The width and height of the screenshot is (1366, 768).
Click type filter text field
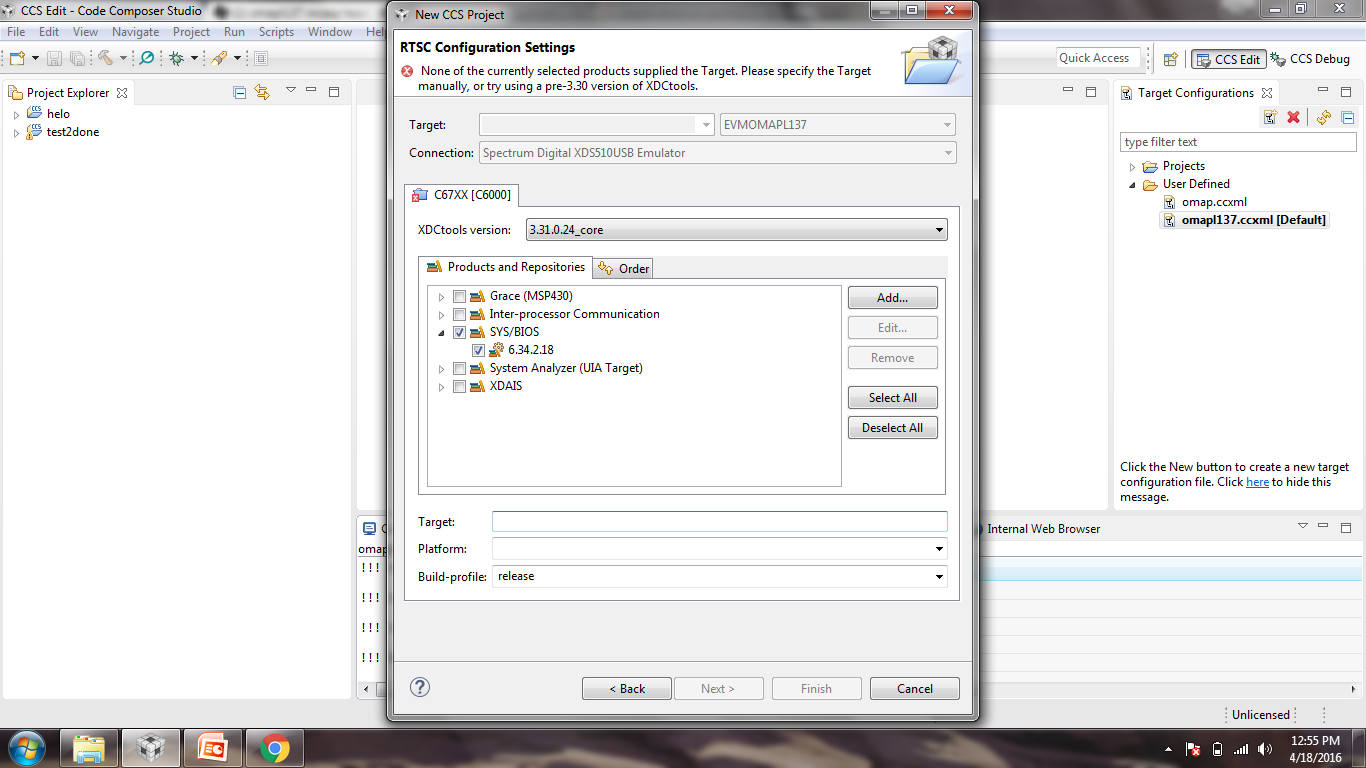[1238, 142]
